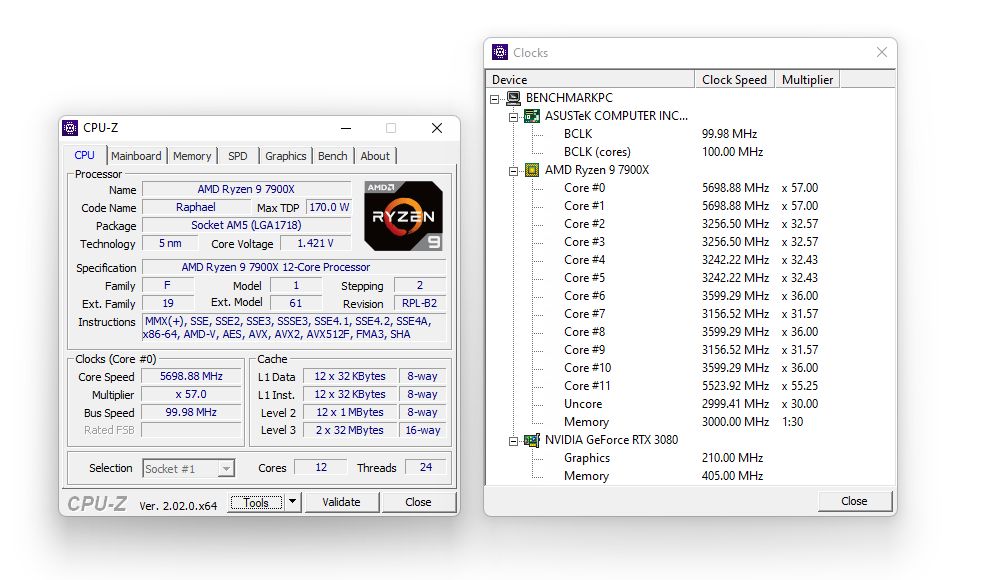Collapse the AMD Ryzen 9 7900X node

513,171
